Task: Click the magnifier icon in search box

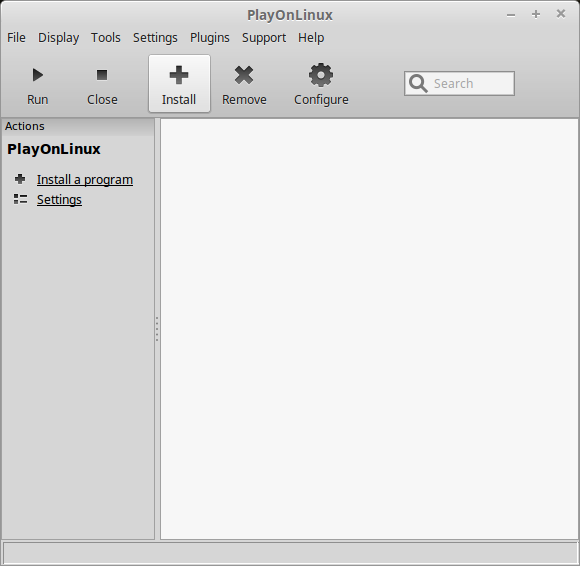Action: [418, 84]
